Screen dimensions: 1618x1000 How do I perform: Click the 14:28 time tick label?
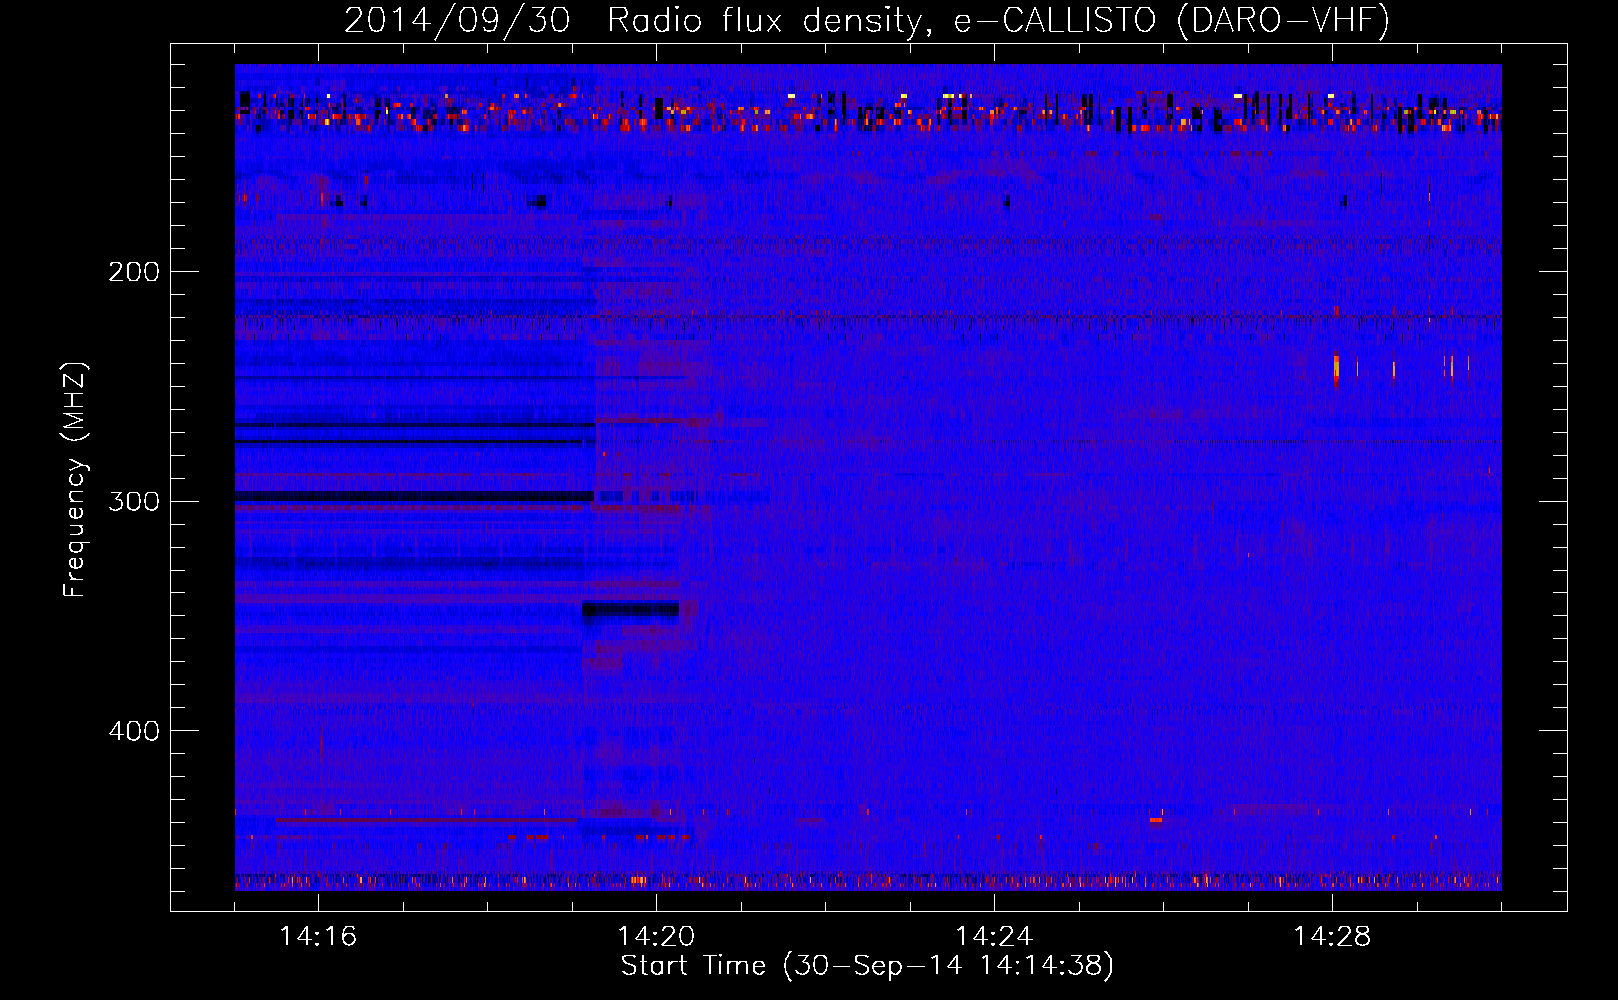tap(1332, 937)
